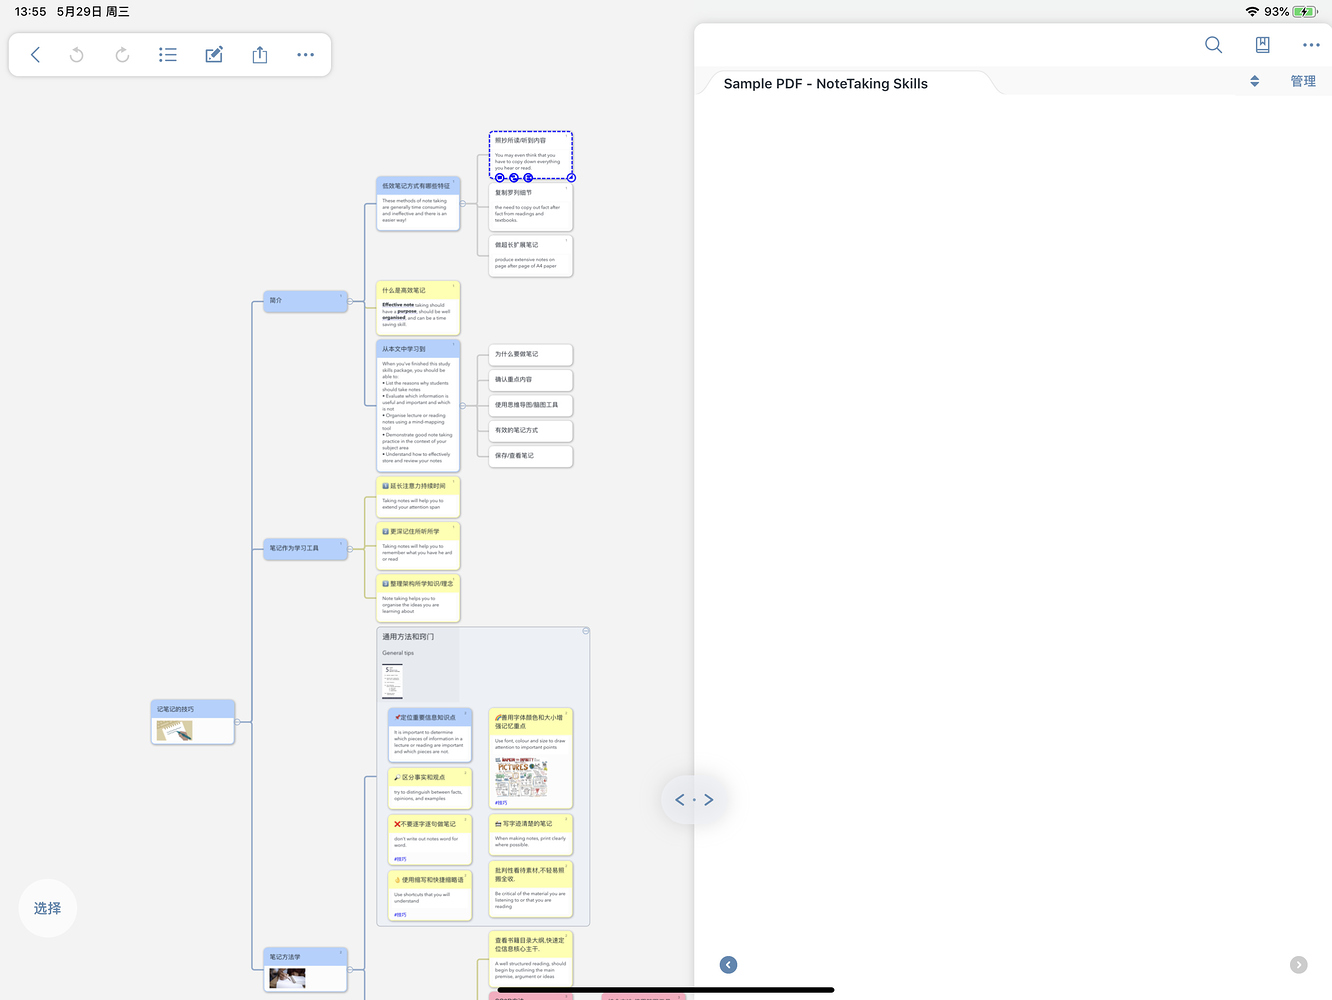Image resolution: width=1332 pixels, height=1000 pixels.
Task: Undo the last mindmap action
Action: click(x=77, y=55)
